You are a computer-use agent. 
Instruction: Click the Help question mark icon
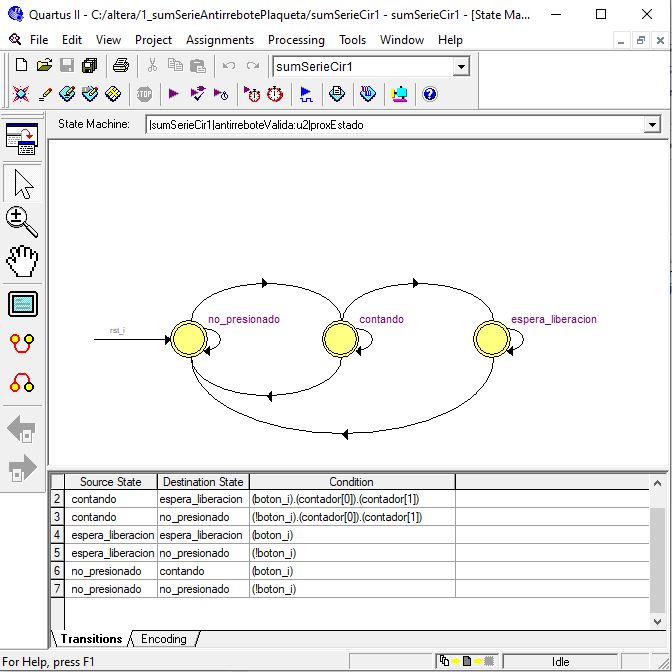pos(430,94)
